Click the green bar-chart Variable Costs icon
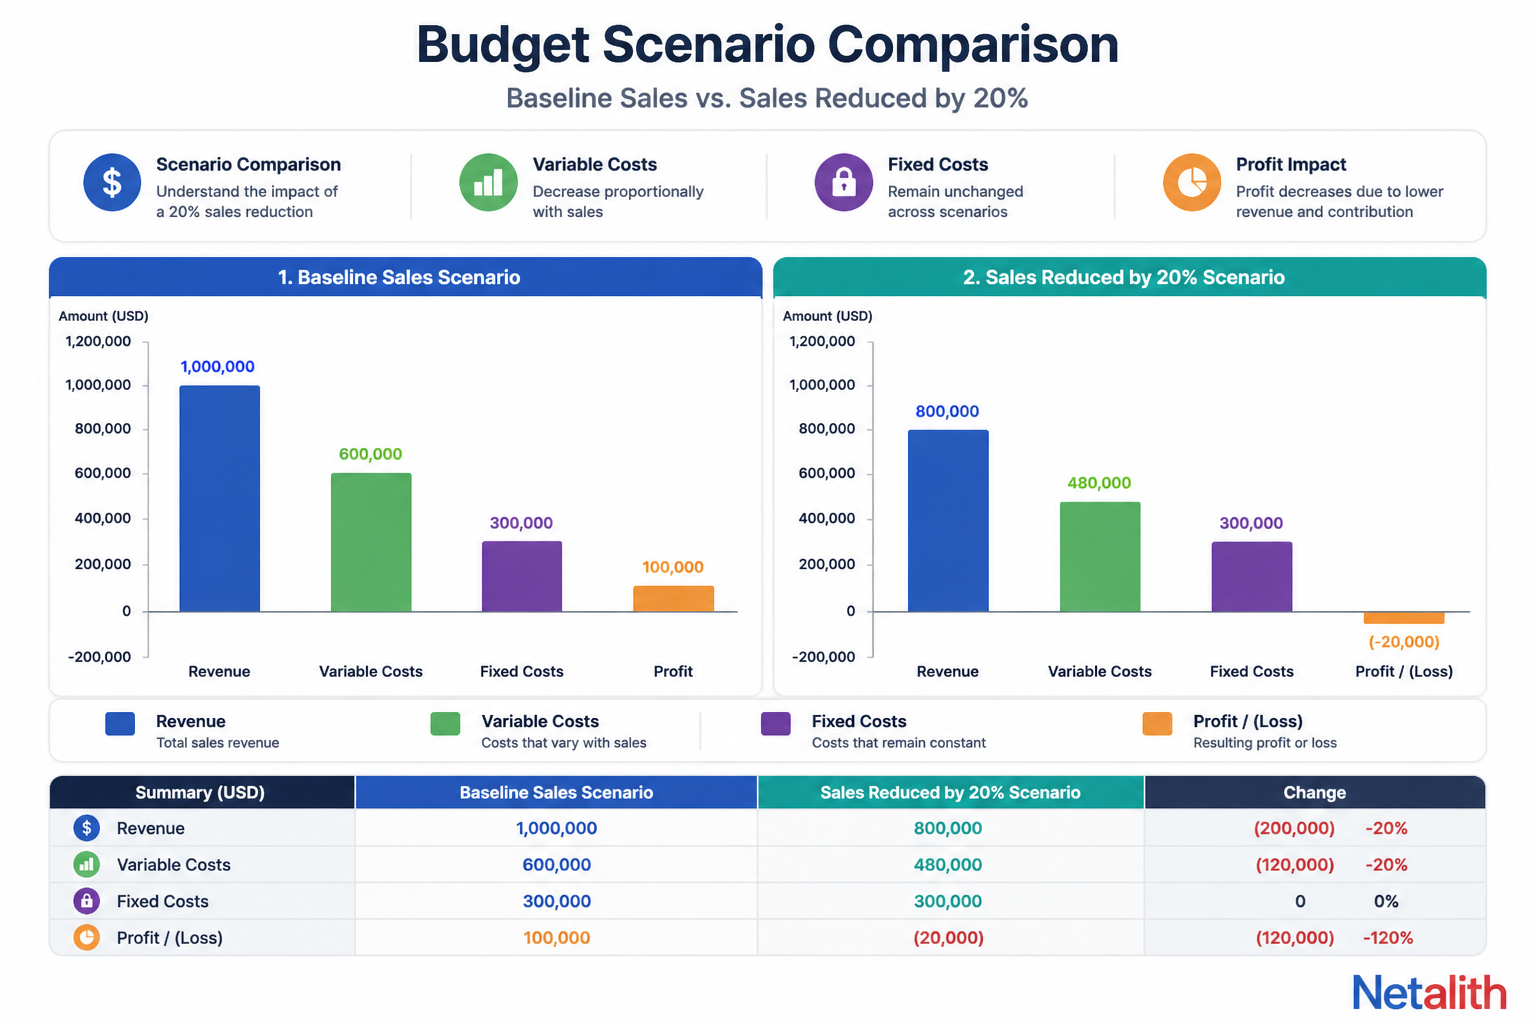The width and height of the screenshot is (1536, 1024). click(x=488, y=182)
